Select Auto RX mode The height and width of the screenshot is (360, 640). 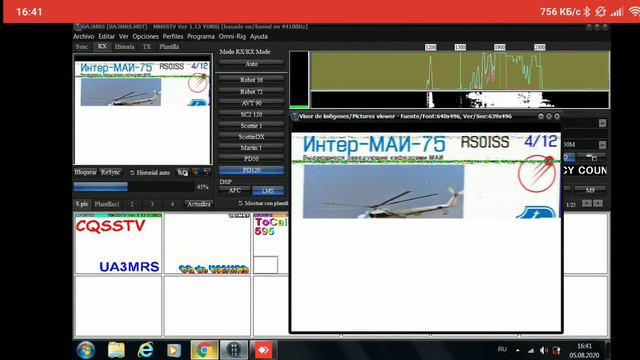(x=251, y=64)
